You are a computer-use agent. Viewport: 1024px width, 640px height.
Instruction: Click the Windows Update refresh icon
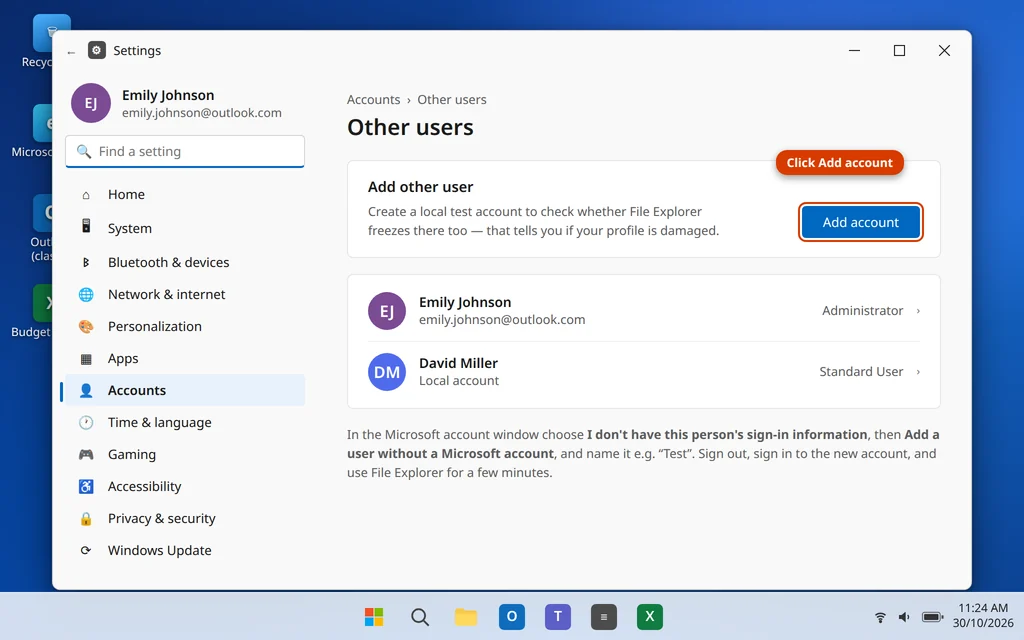pyautogui.click(x=86, y=551)
